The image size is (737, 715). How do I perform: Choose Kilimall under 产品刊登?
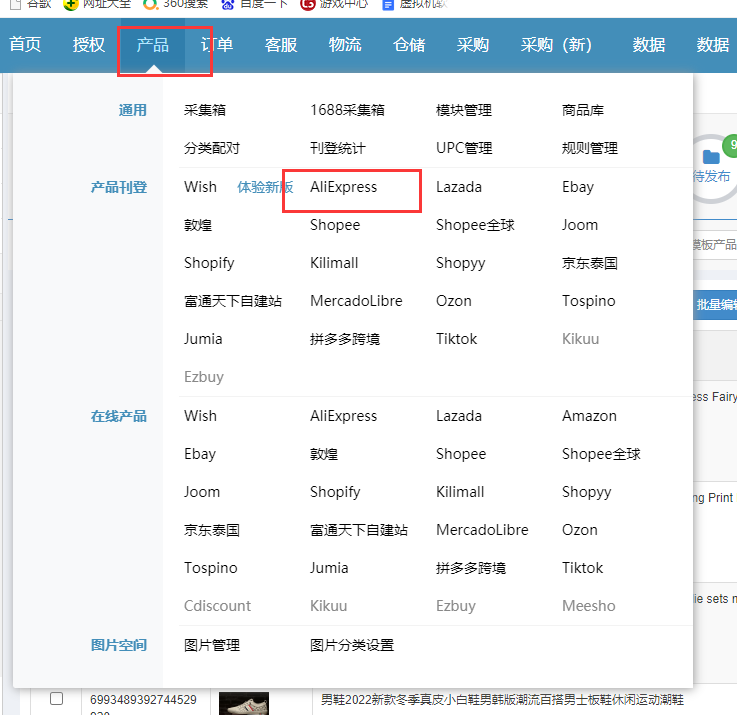[334, 263]
